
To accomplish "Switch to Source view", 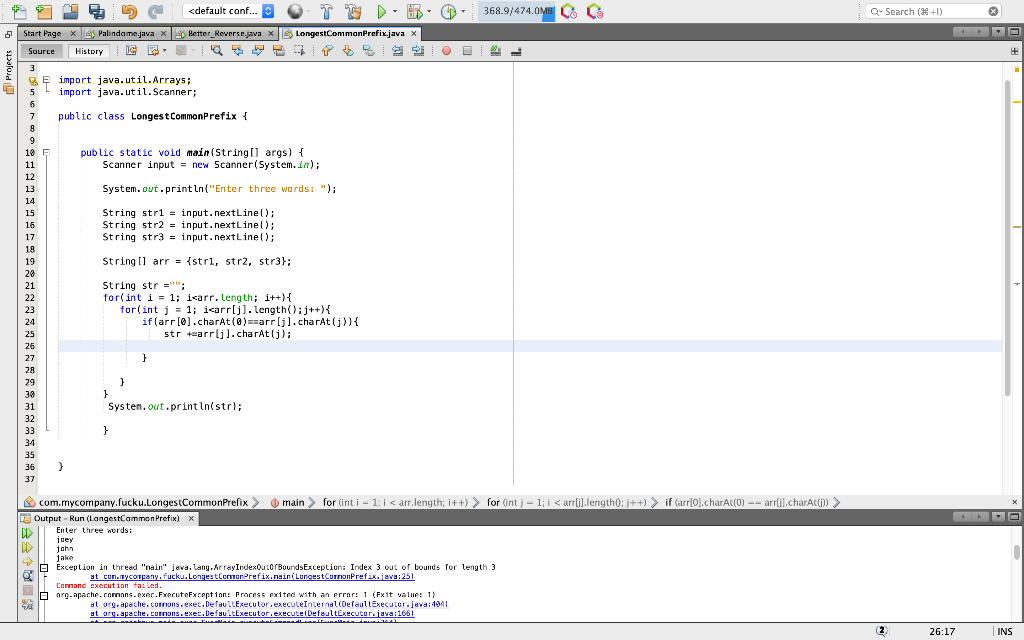I will [41, 51].
